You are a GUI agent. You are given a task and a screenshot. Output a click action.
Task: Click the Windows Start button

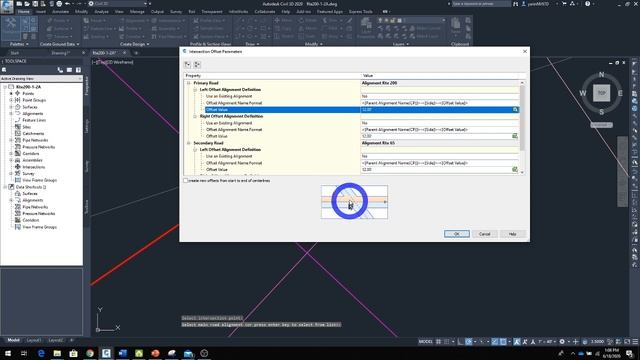[x=8, y=353]
